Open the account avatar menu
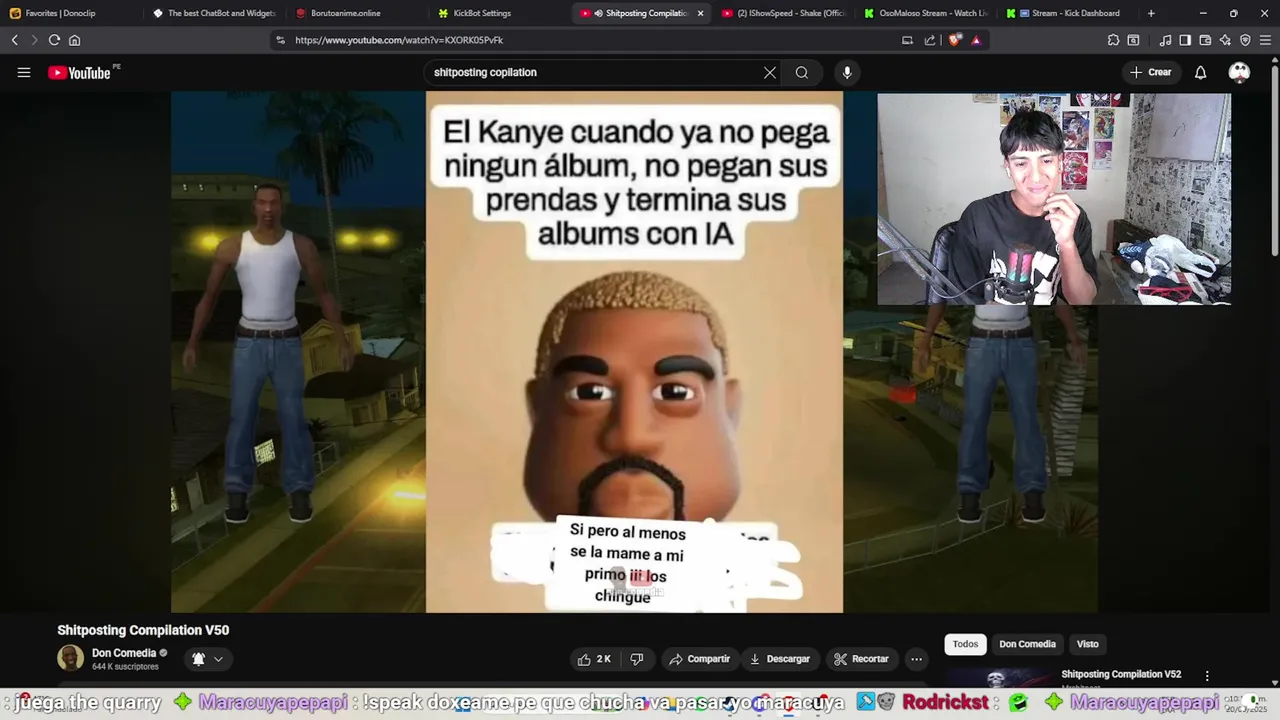The height and width of the screenshot is (720, 1280). [x=1239, y=72]
